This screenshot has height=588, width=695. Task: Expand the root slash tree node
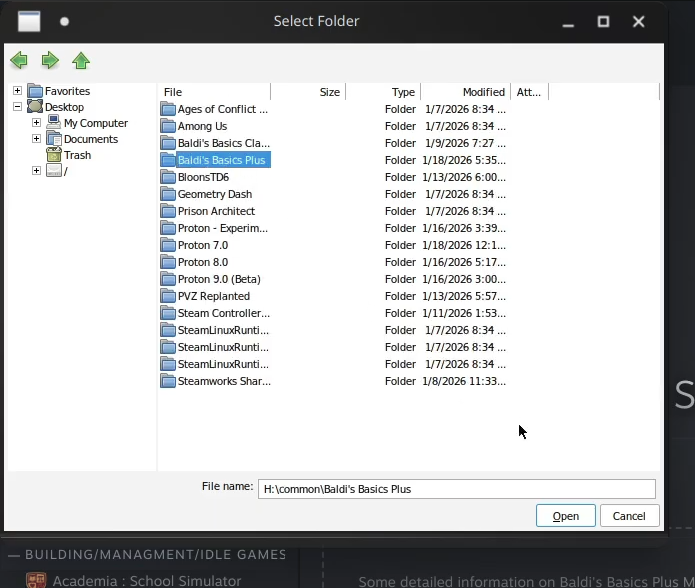click(x=36, y=171)
